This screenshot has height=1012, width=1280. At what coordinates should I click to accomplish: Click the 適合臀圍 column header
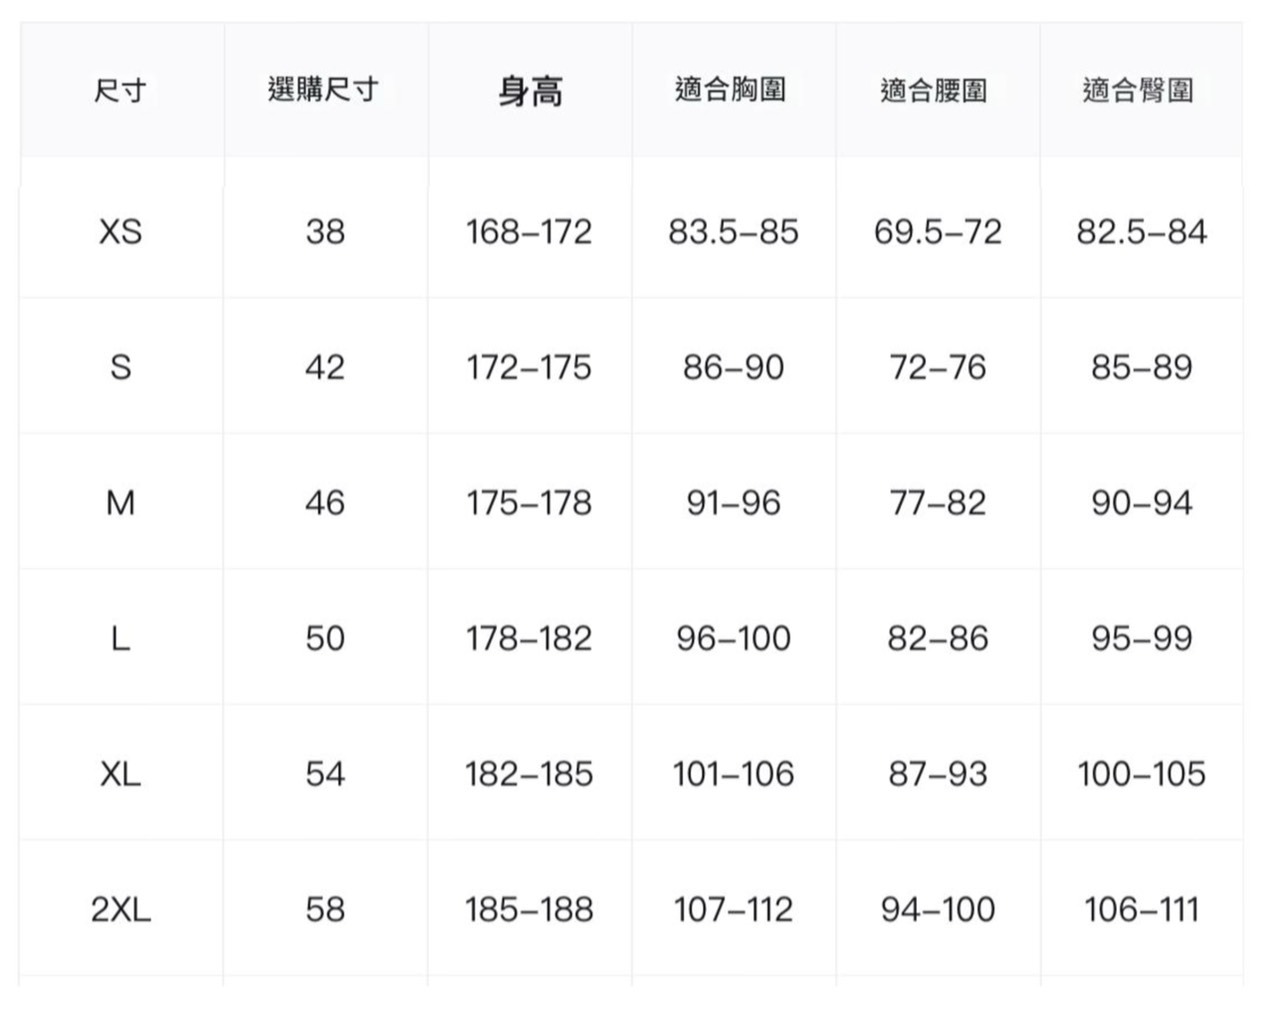pos(1138,91)
